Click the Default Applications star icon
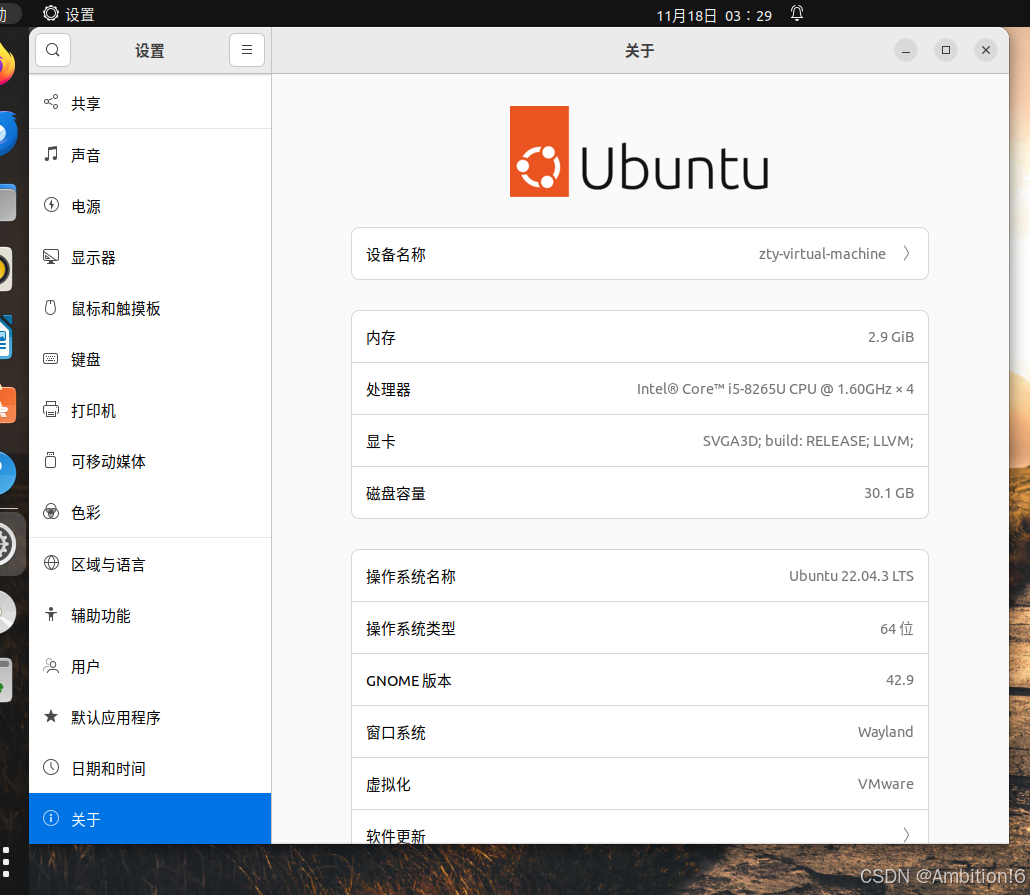 pyautogui.click(x=51, y=716)
